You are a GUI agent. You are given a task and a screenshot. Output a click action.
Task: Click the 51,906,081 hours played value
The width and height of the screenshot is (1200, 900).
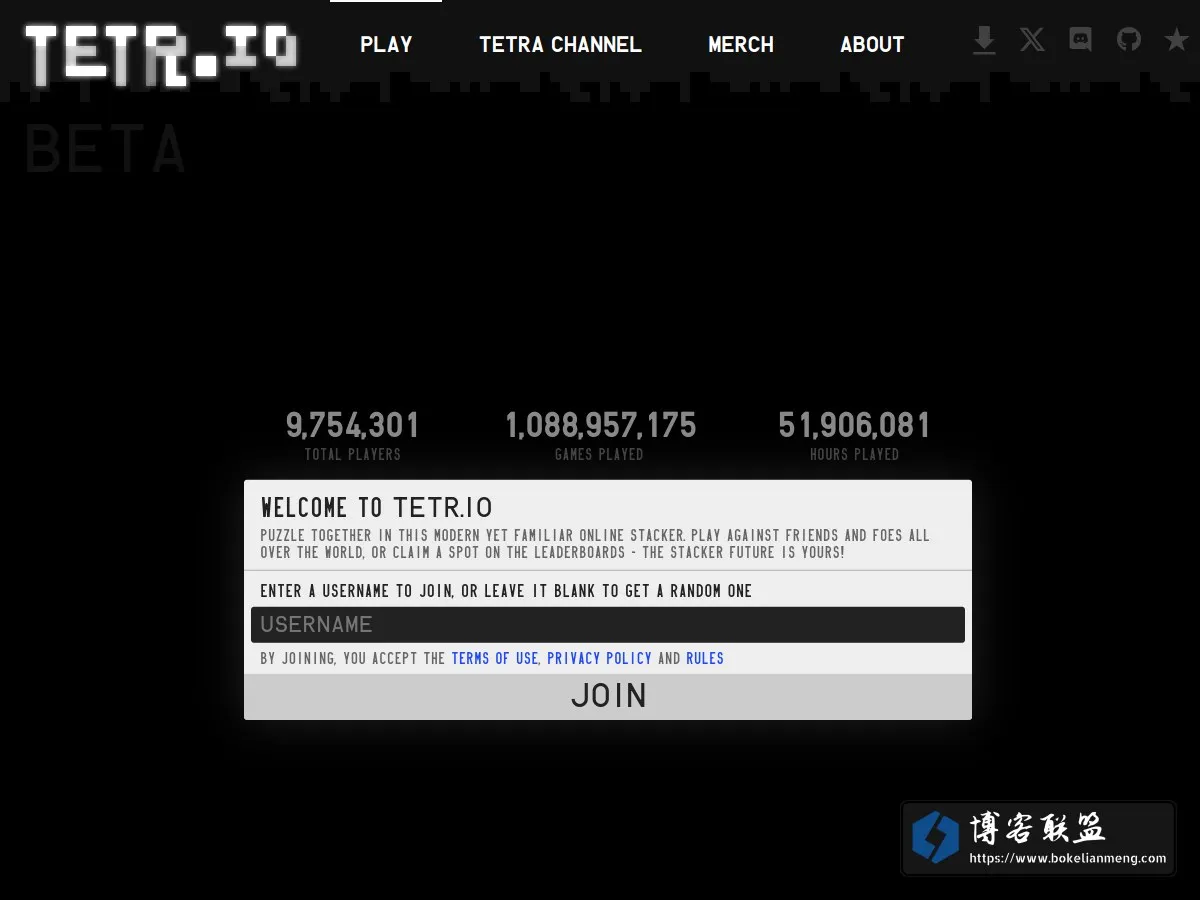click(x=855, y=426)
